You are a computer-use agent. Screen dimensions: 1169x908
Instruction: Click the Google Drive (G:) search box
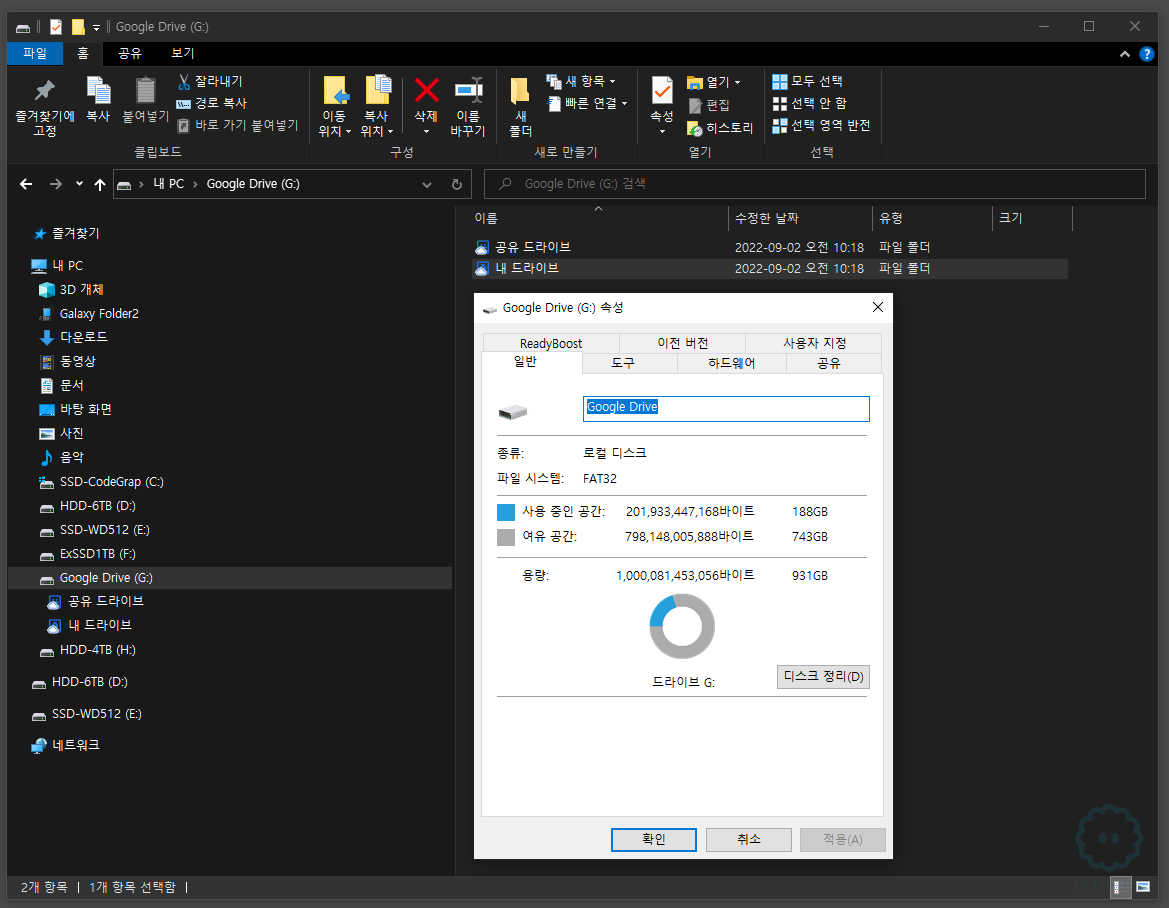coord(814,184)
